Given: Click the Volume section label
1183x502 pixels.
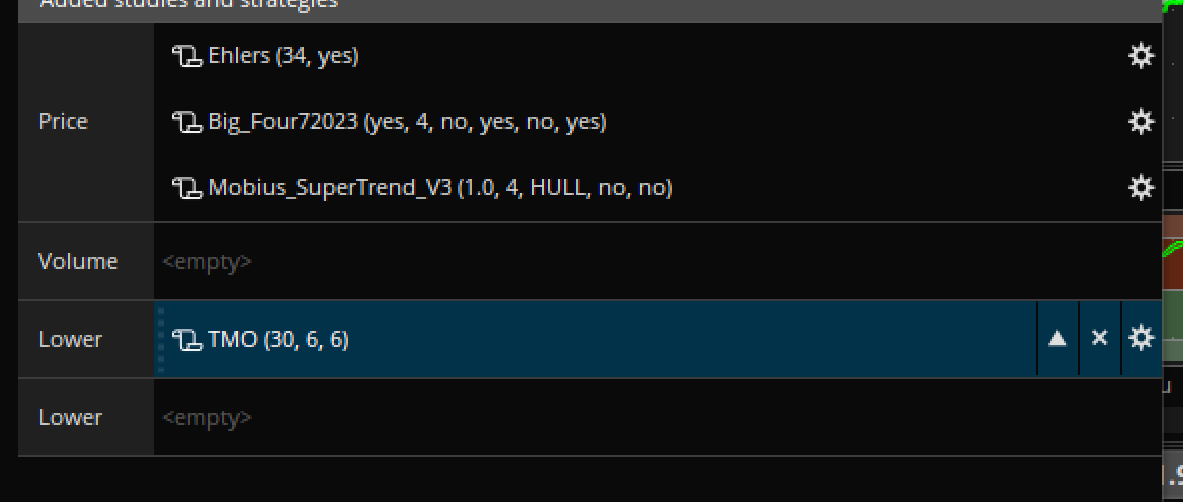Looking at the screenshot, I should point(78,262).
